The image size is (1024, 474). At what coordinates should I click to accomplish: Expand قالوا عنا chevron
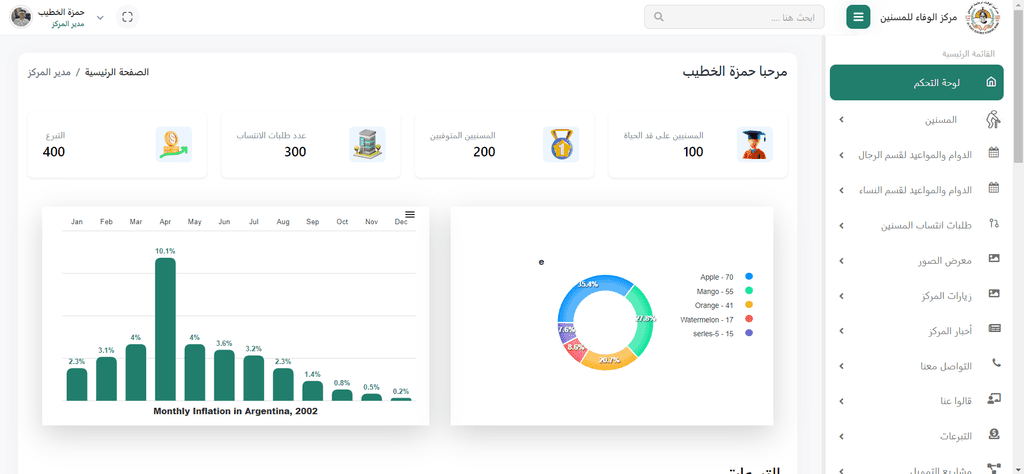tap(841, 401)
